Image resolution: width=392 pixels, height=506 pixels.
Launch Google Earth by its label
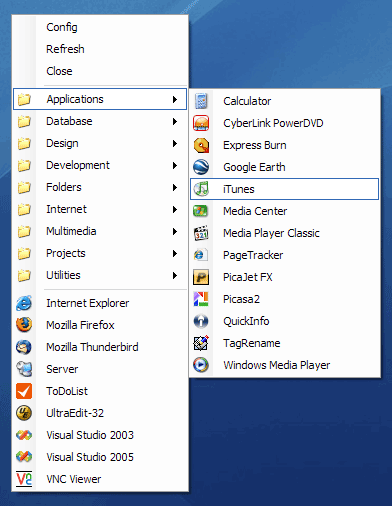click(254, 167)
